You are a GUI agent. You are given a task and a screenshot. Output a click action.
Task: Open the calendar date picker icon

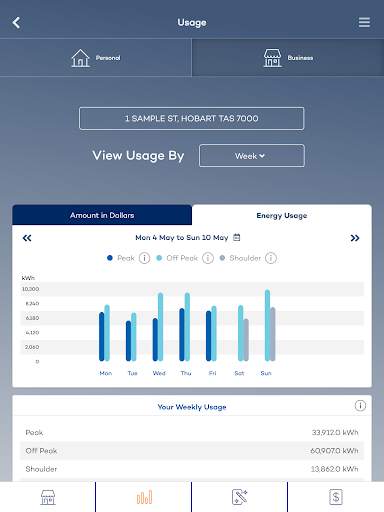tap(236, 237)
